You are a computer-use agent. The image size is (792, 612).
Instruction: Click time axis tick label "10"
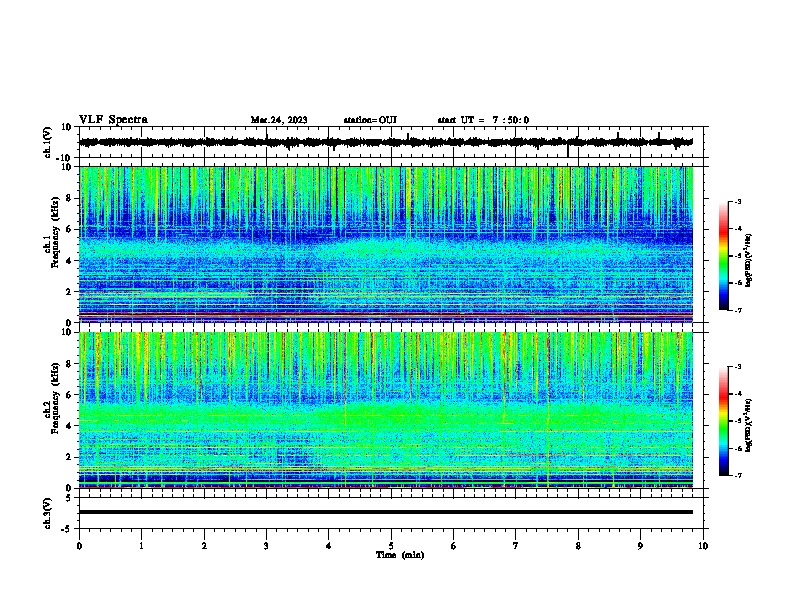point(703,546)
